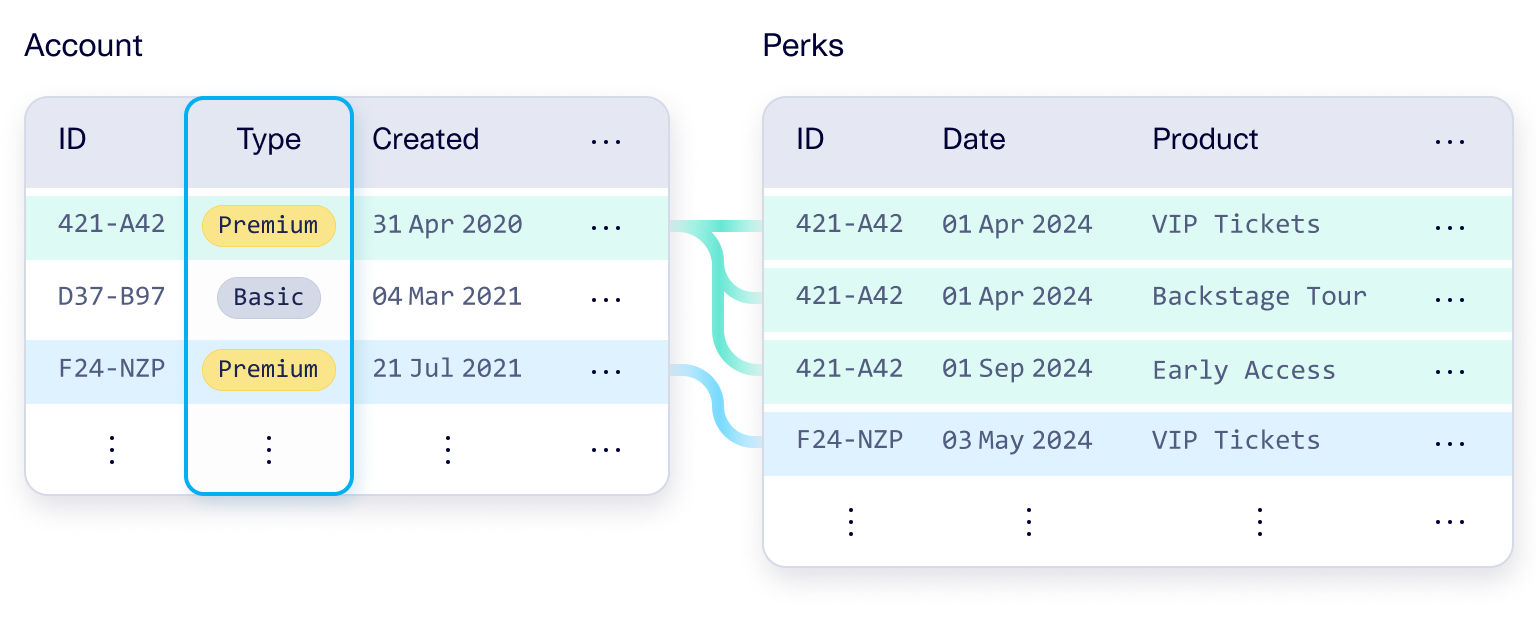Select the VIP Tickets cell in the F24-NZP row

coord(1236,441)
